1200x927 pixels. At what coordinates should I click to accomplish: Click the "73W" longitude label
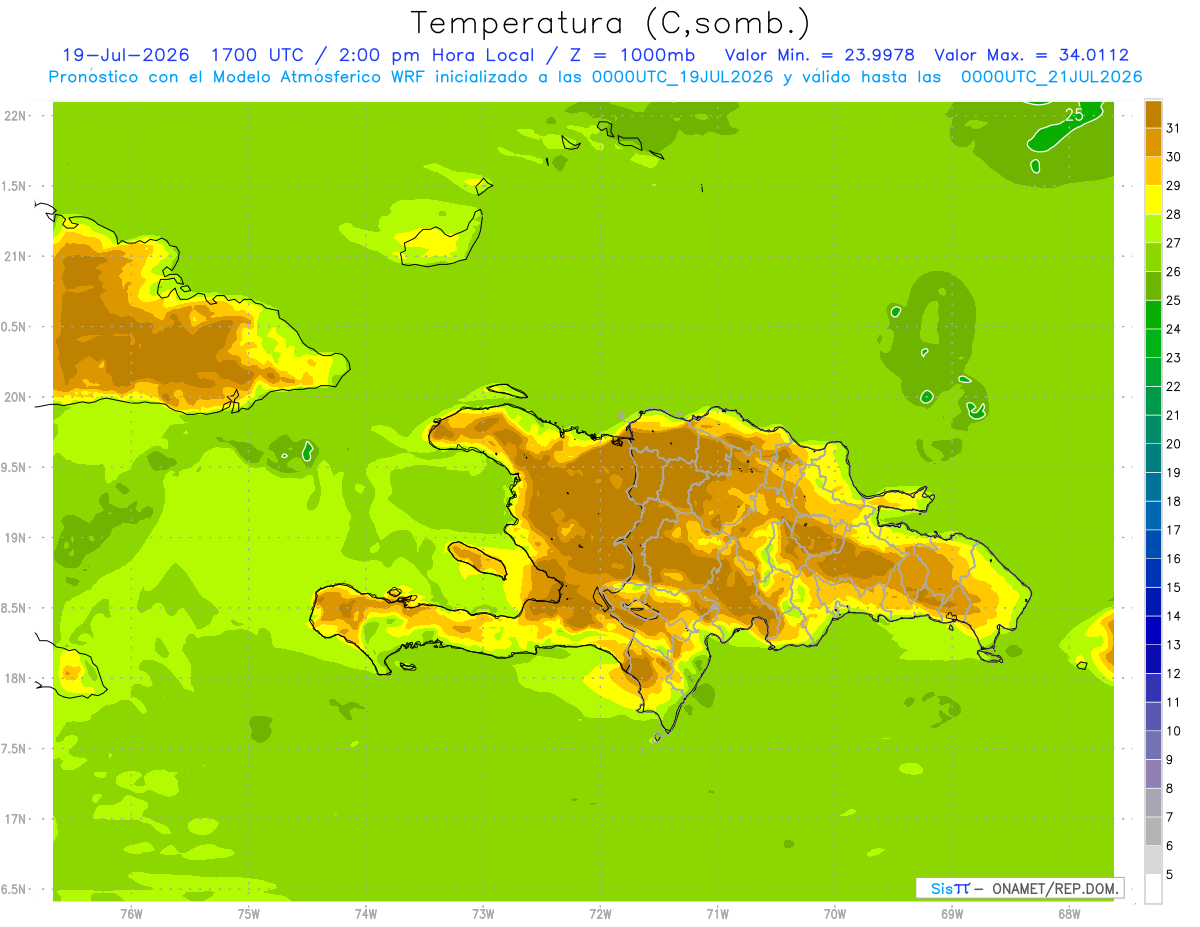[483, 914]
